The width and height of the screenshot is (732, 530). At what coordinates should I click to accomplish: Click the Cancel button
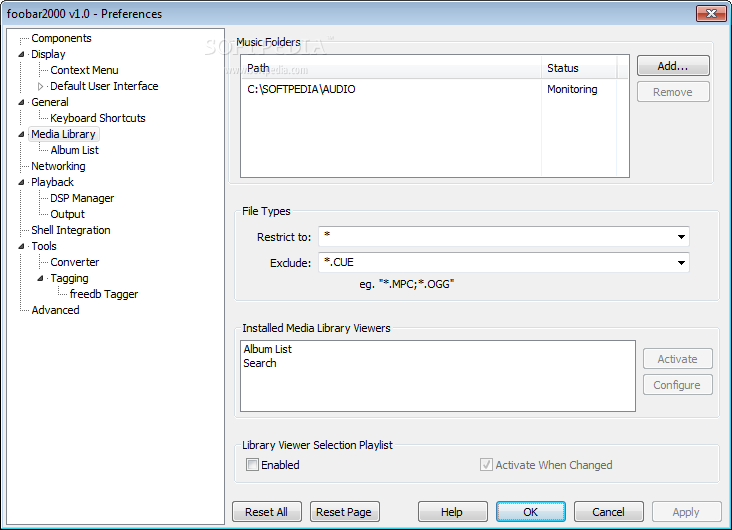coord(608,512)
